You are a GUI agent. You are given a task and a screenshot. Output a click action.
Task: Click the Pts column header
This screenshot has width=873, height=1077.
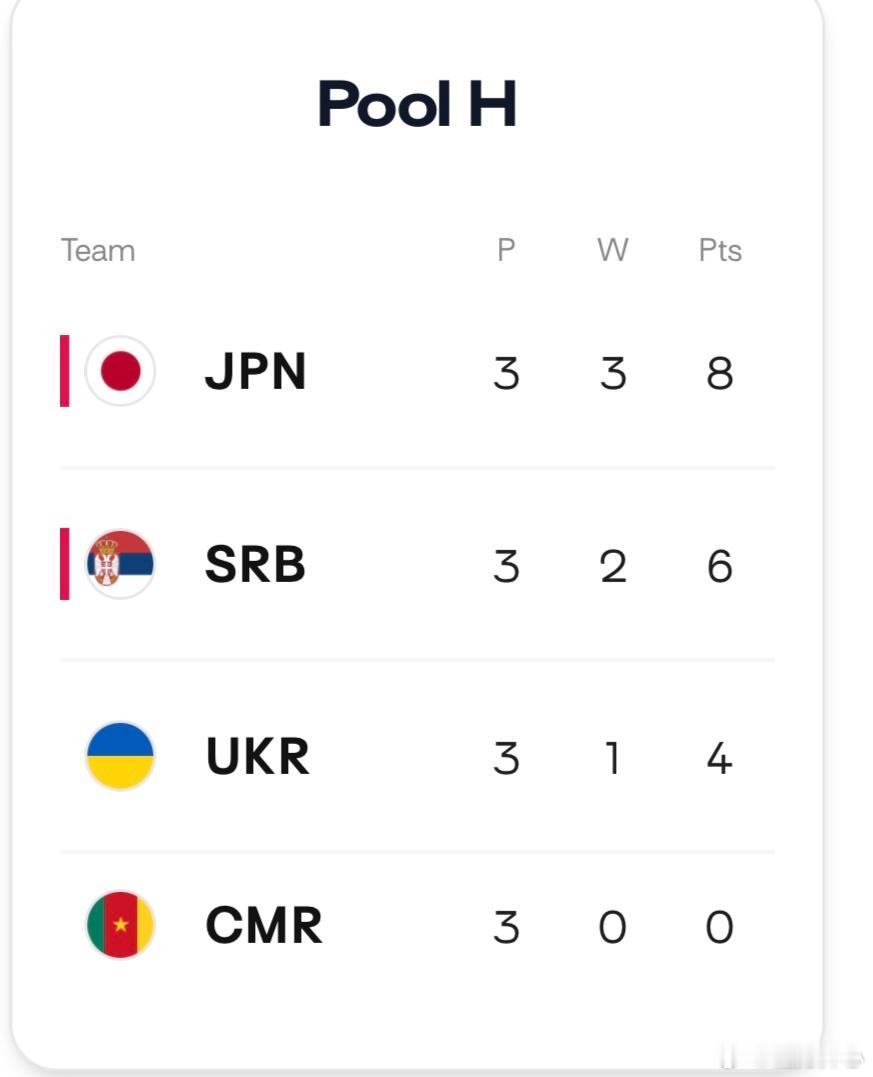[720, 250]
